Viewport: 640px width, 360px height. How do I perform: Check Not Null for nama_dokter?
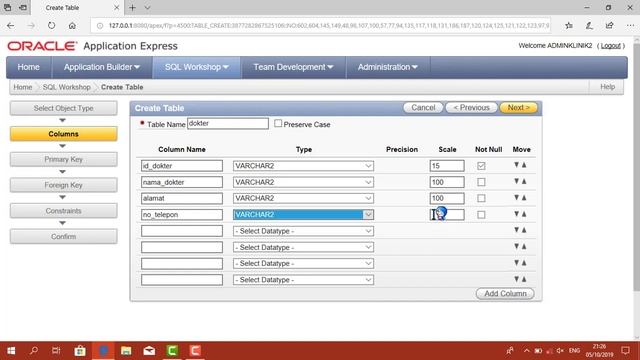tap(481, 182)
